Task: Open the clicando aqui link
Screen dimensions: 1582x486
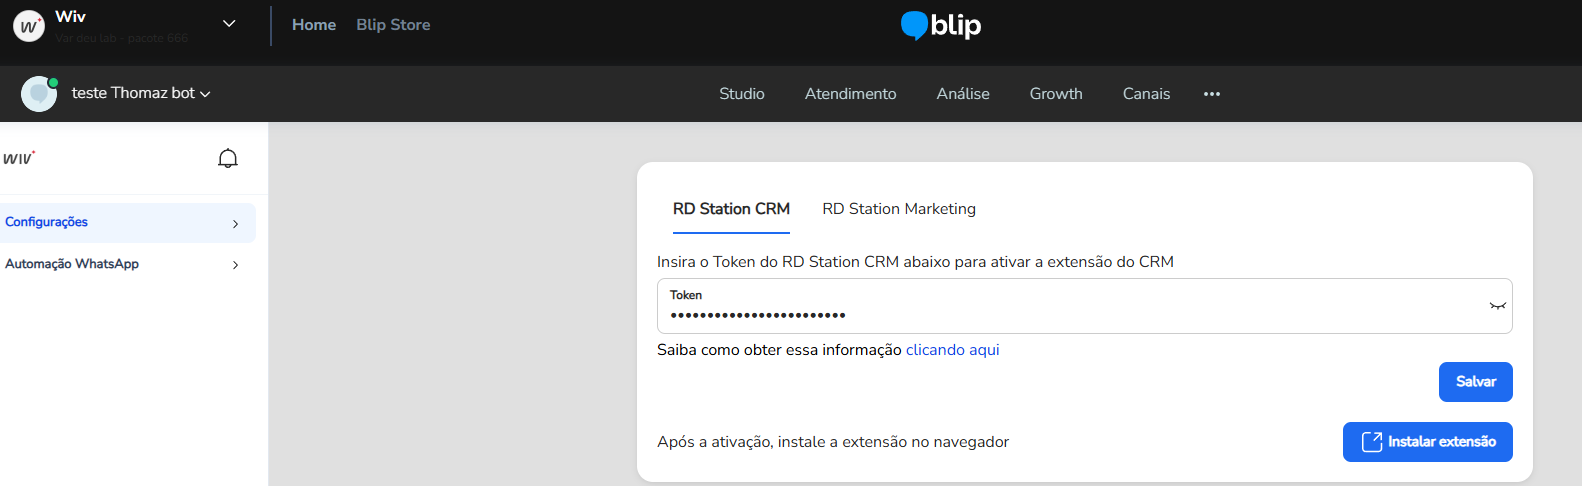Action: click(952, 350)
